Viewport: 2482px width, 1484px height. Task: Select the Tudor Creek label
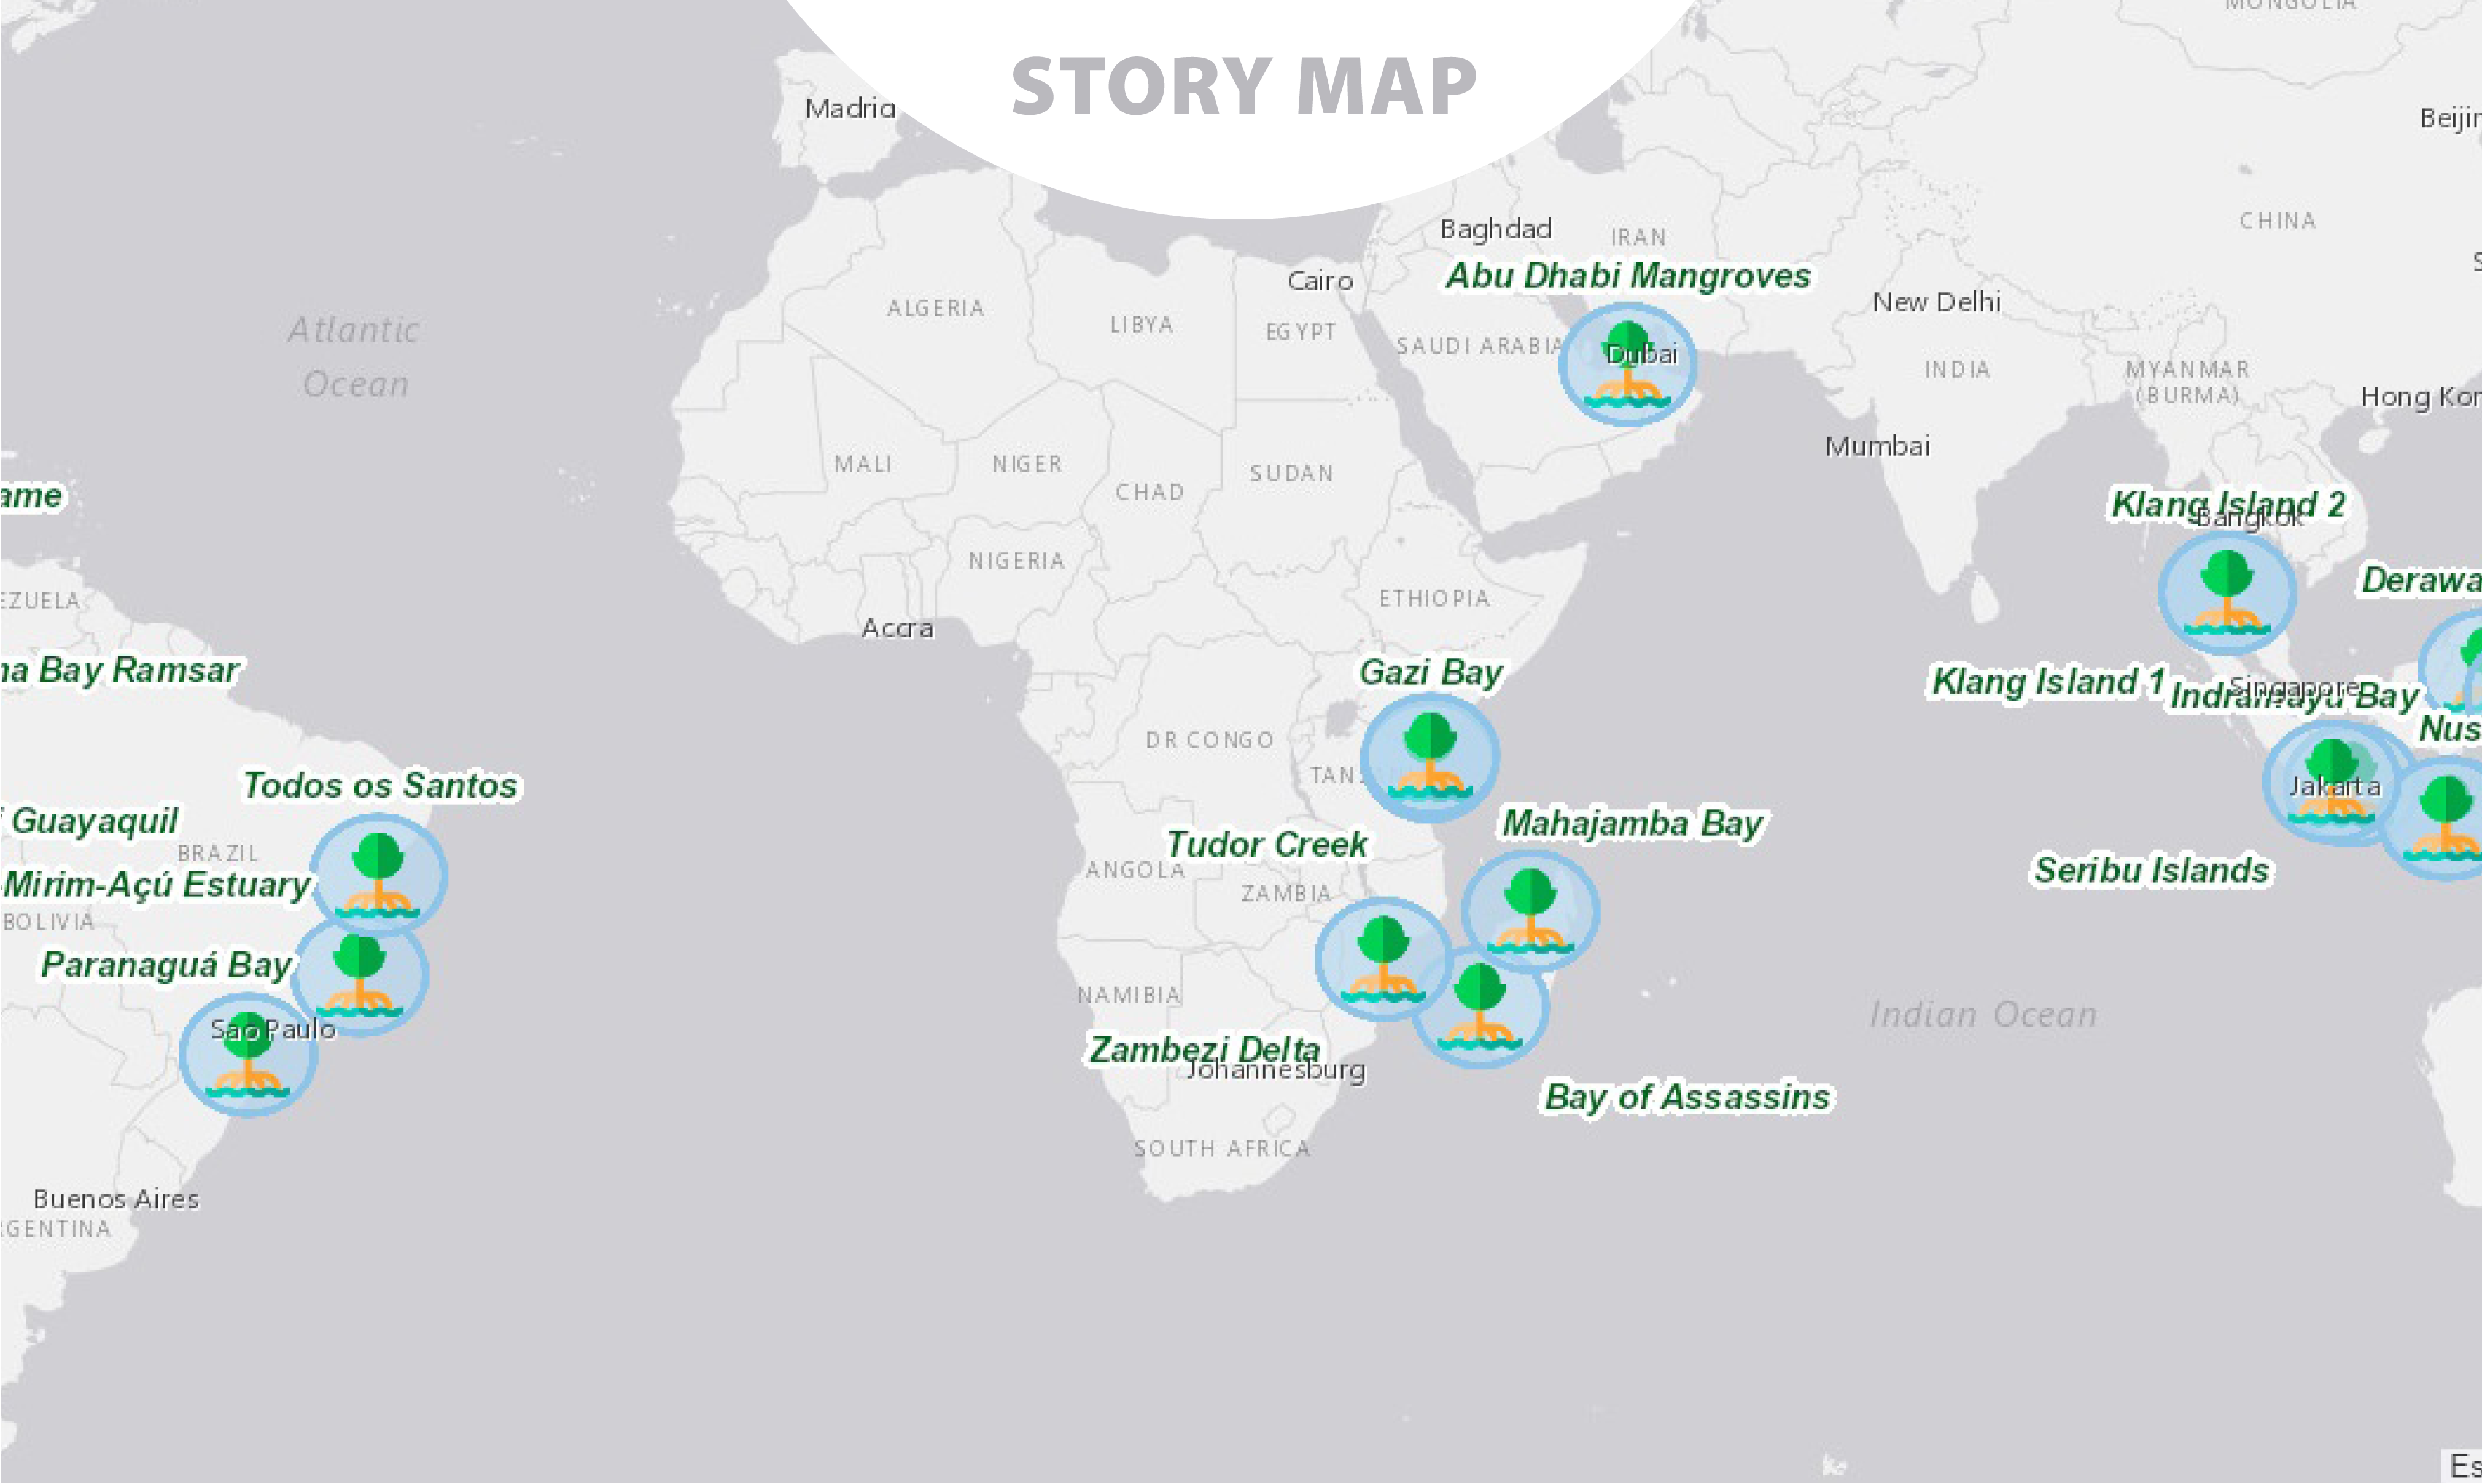coord(1266,844)
